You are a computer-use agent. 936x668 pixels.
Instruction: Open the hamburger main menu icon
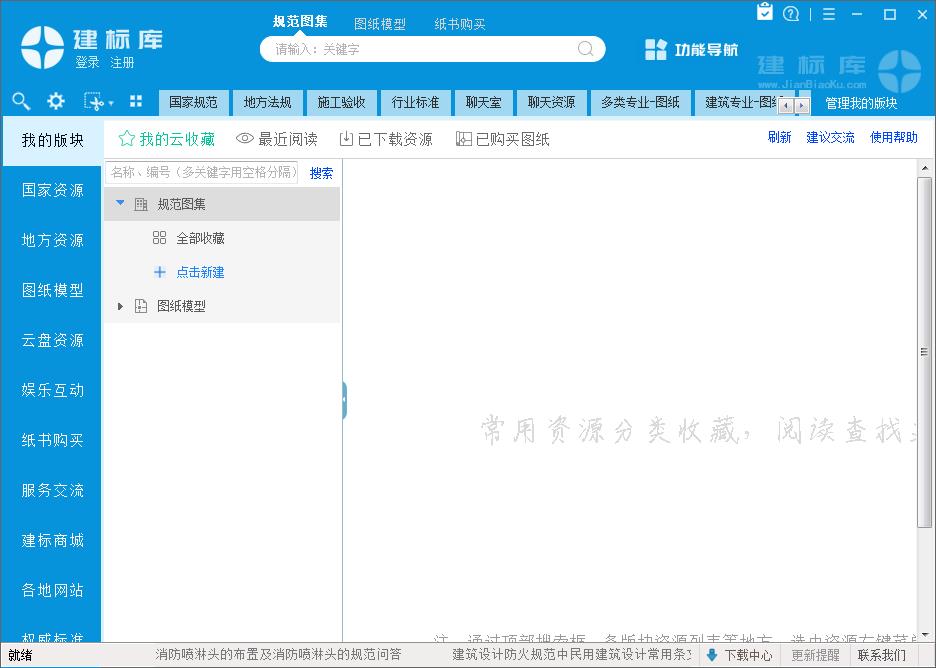point(829,14)
